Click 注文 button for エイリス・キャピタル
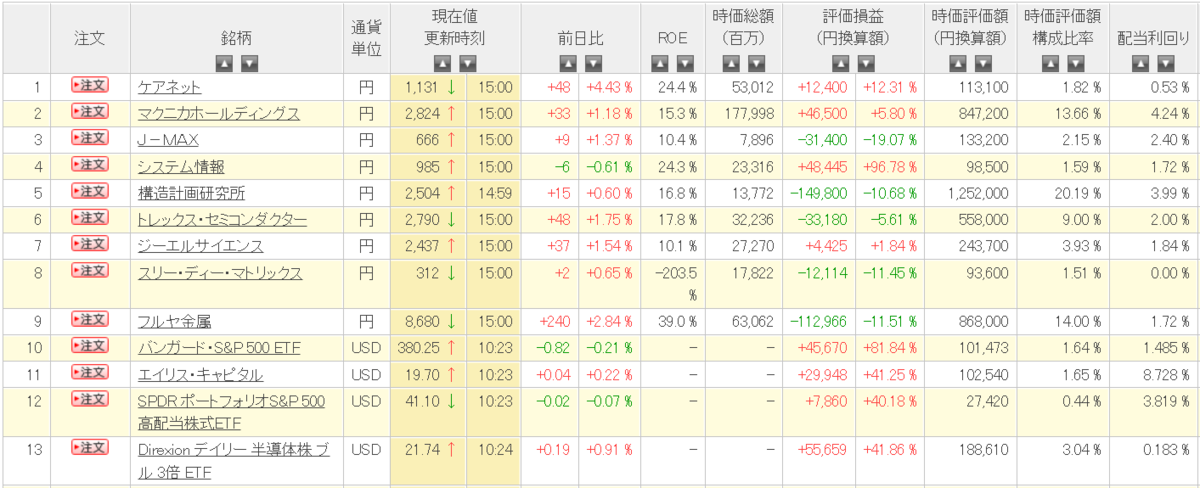 (x=89, y=373)
